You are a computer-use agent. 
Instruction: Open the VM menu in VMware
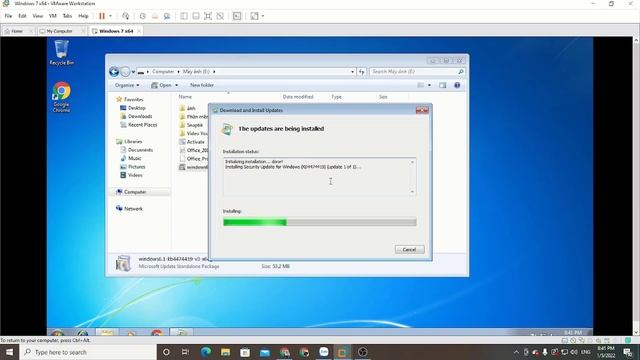[53, 16]
